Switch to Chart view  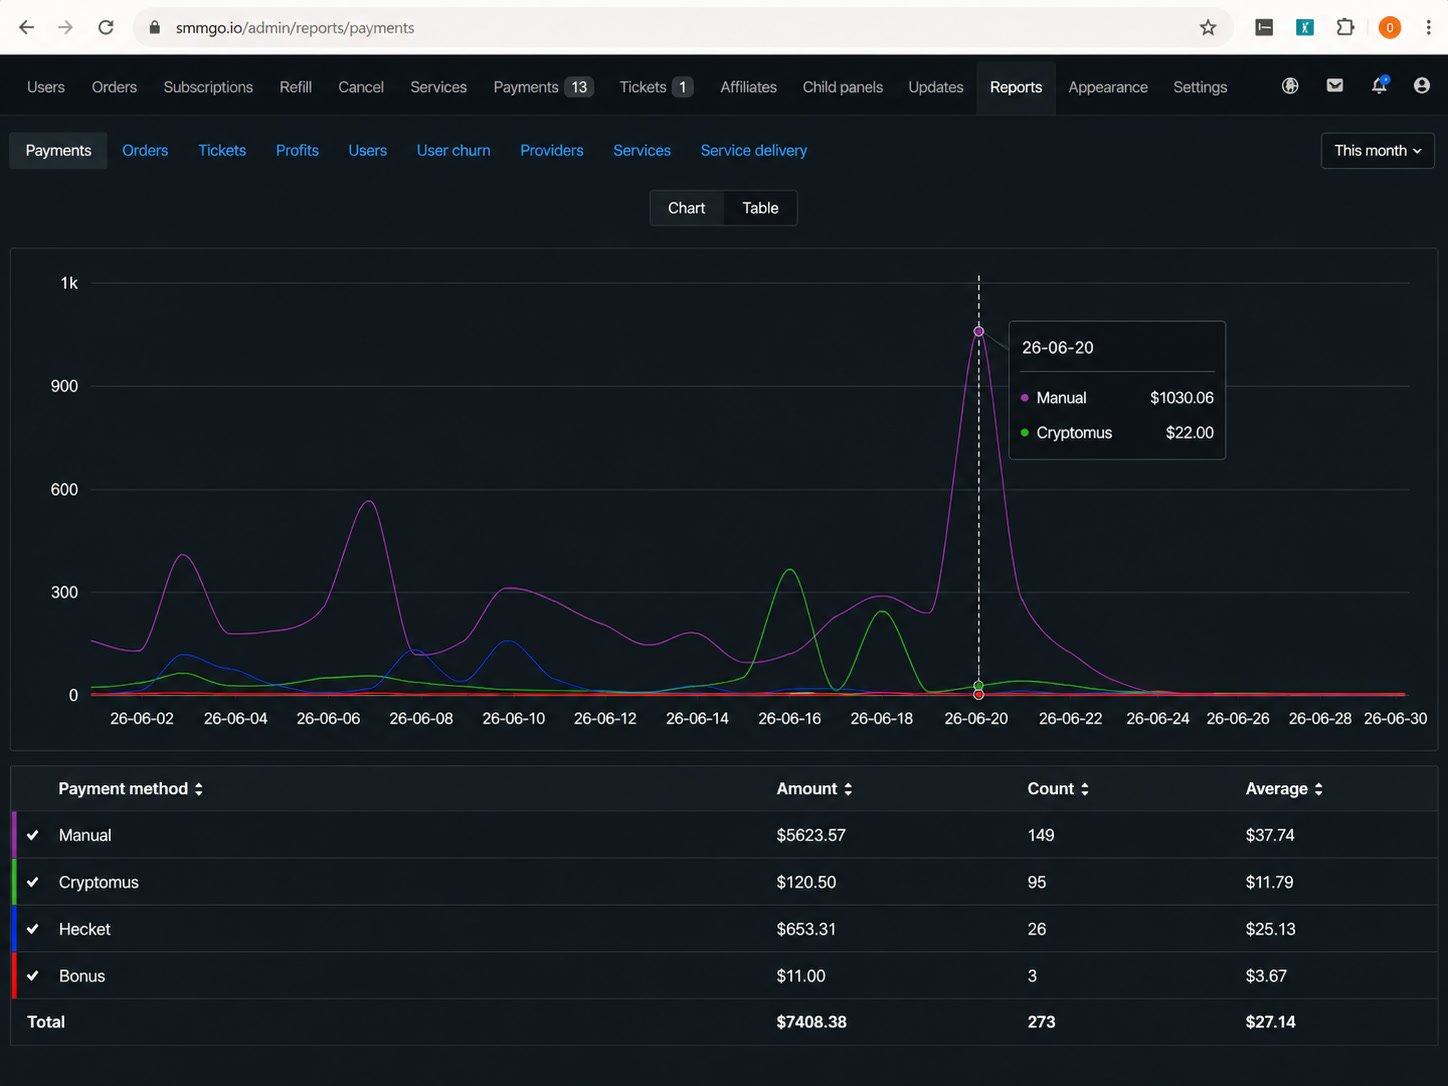tap(686, 208)
